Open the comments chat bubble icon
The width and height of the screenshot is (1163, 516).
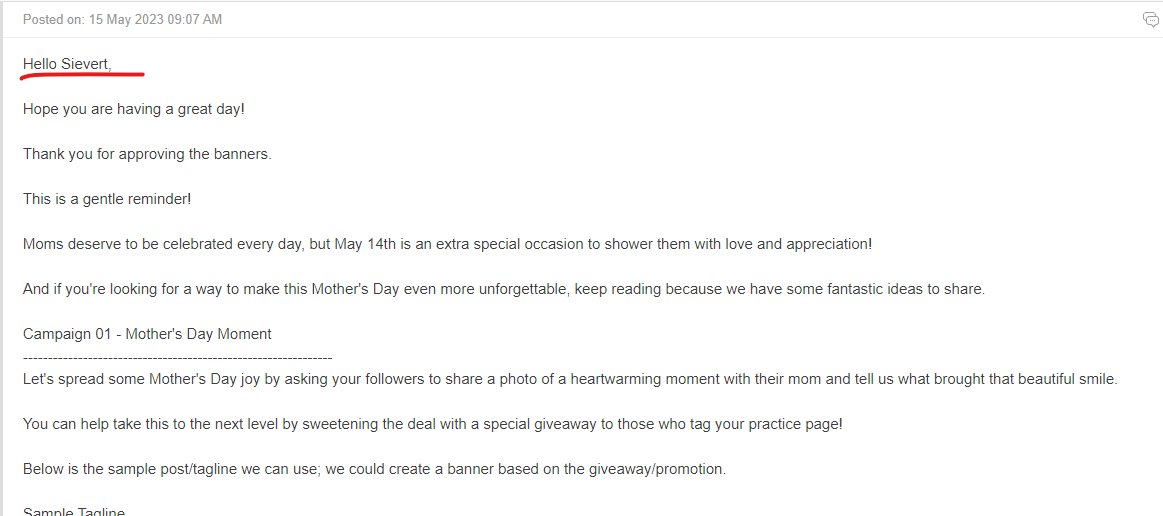[1151, 20]
